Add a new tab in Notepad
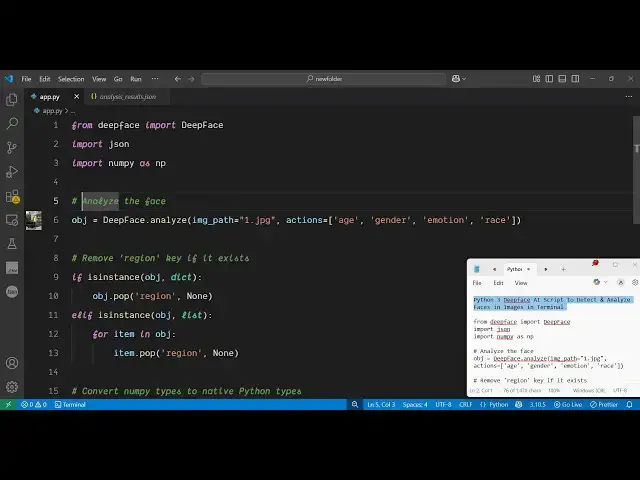Screen dimensions: 640x480 (563, 269)
